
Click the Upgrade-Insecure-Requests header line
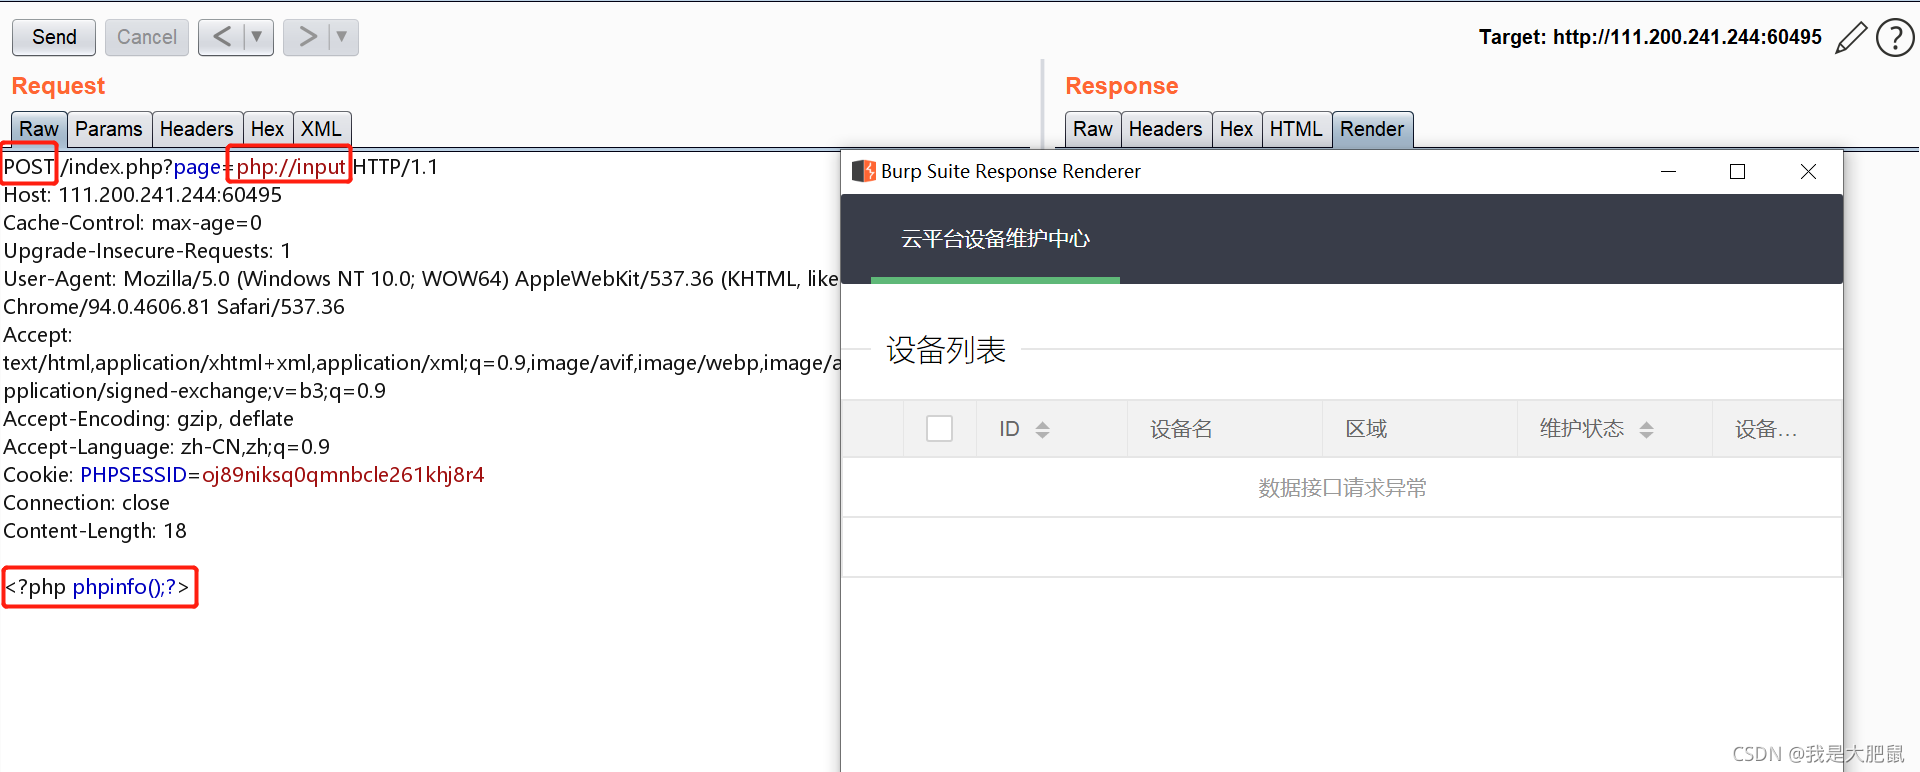(x=147, y=251)
